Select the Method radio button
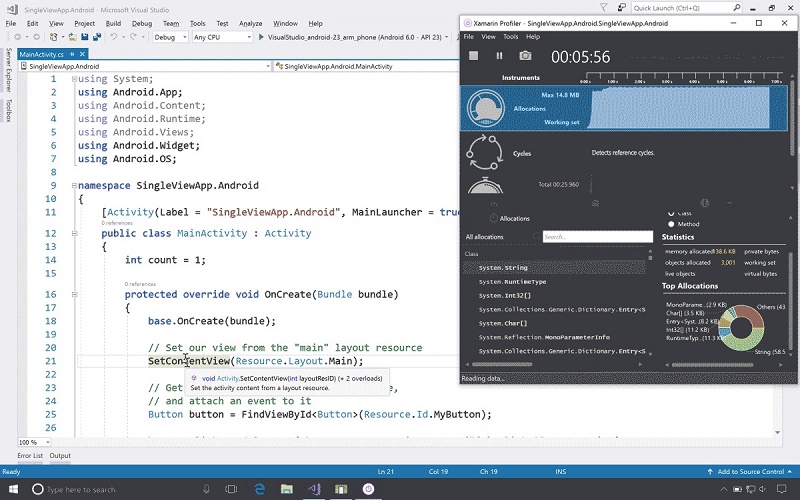 [671, 224]
